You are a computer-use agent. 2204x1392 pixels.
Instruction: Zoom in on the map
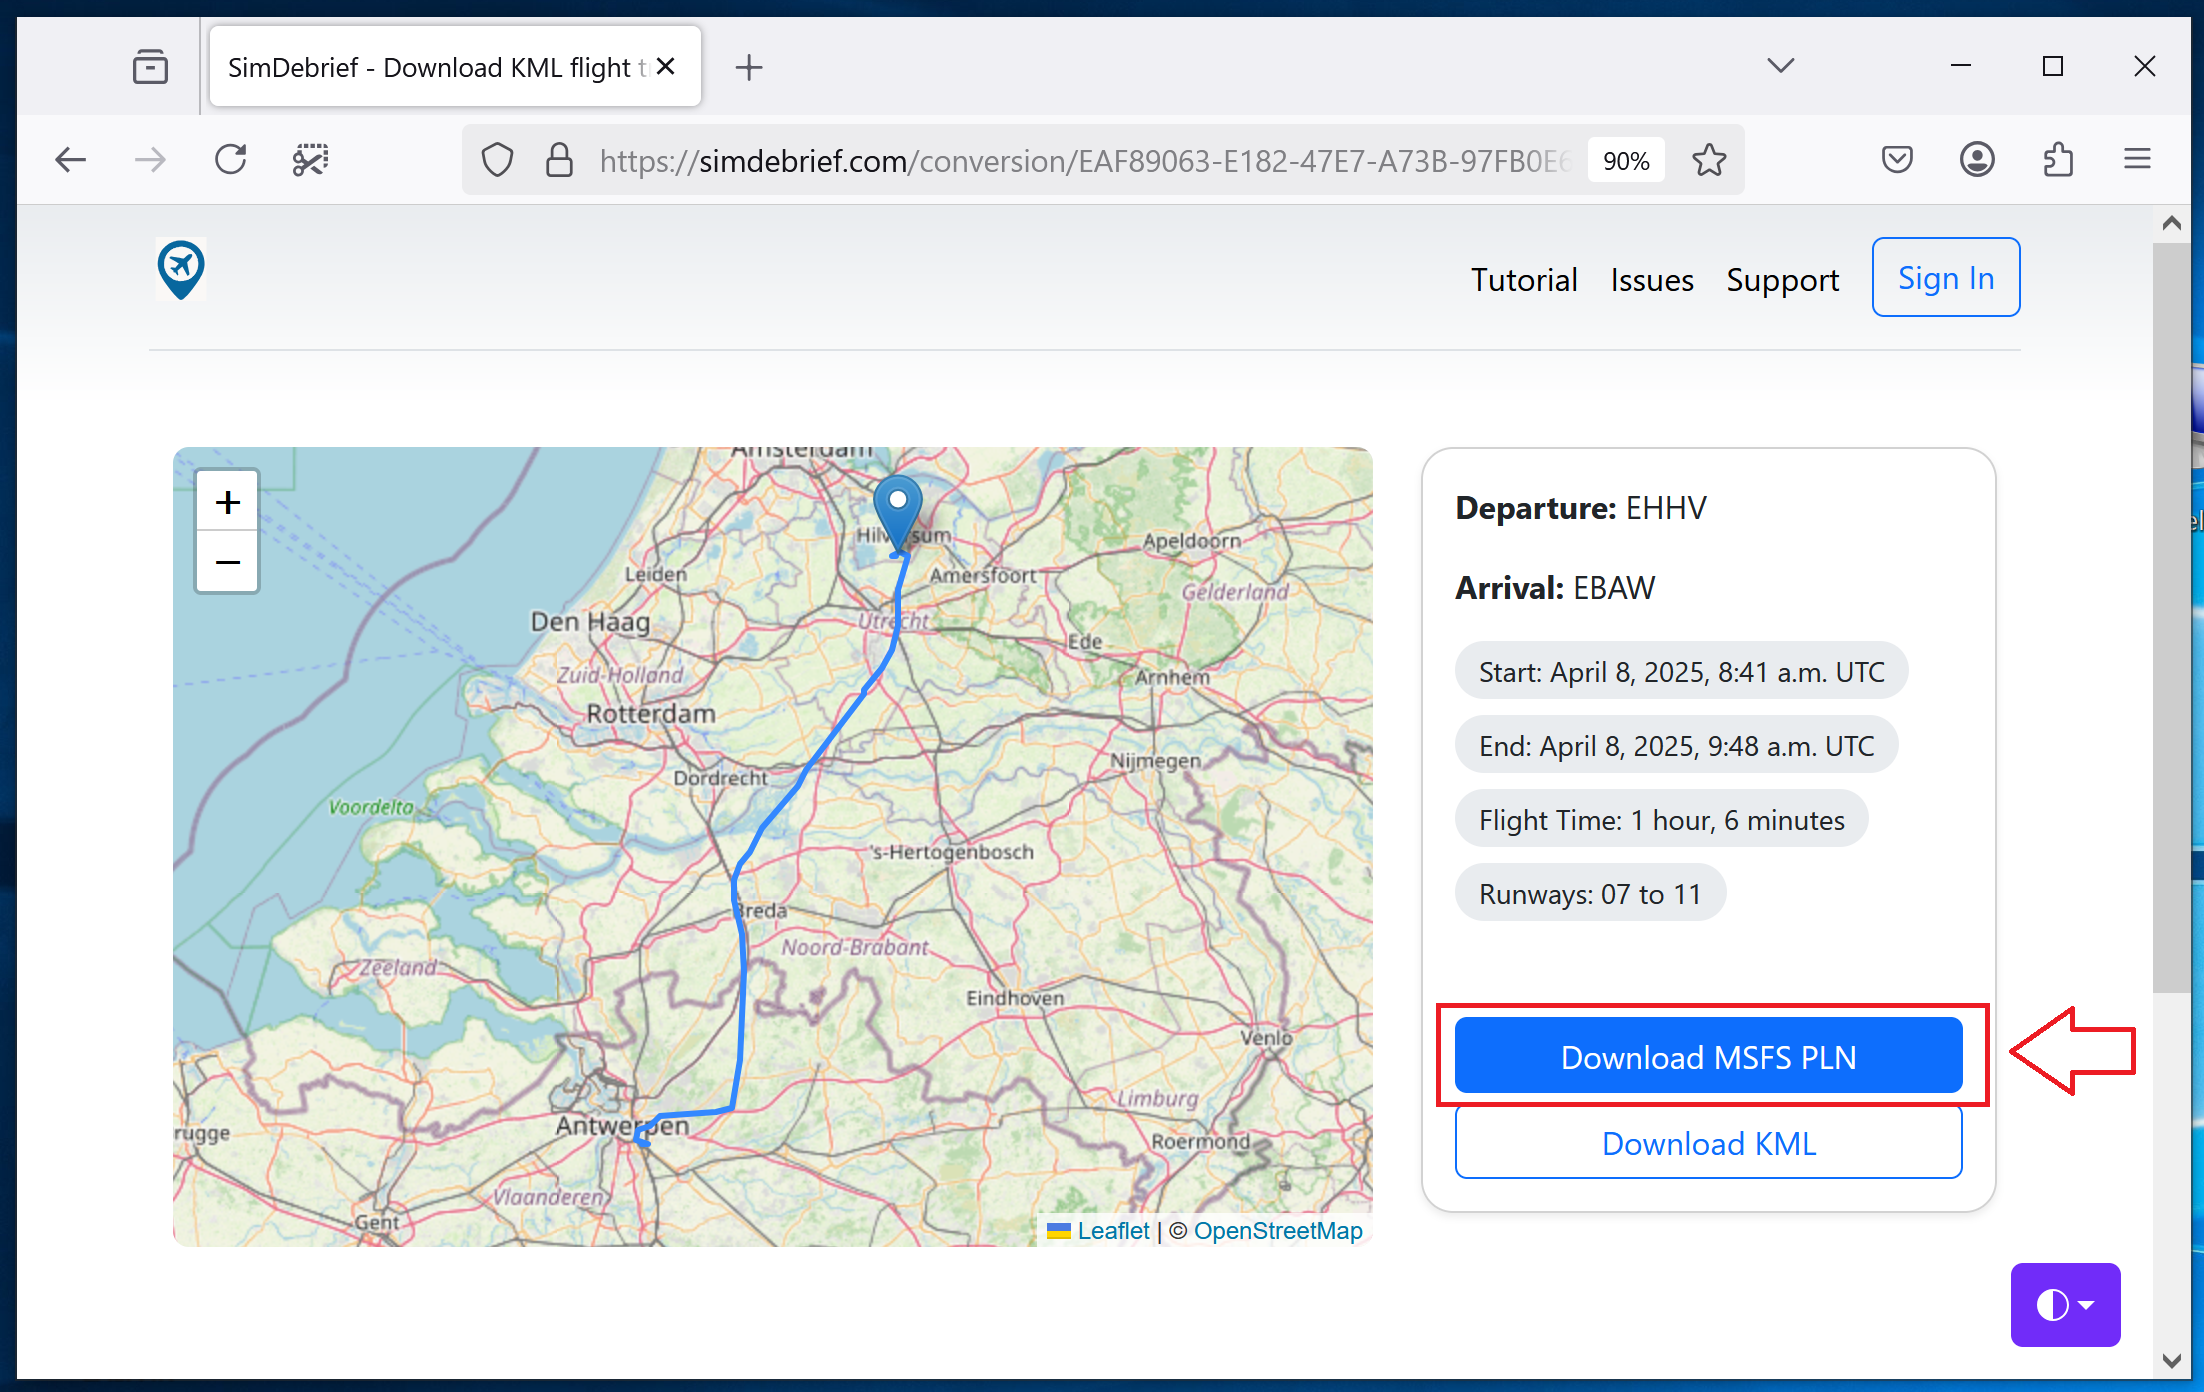point(228,502)
